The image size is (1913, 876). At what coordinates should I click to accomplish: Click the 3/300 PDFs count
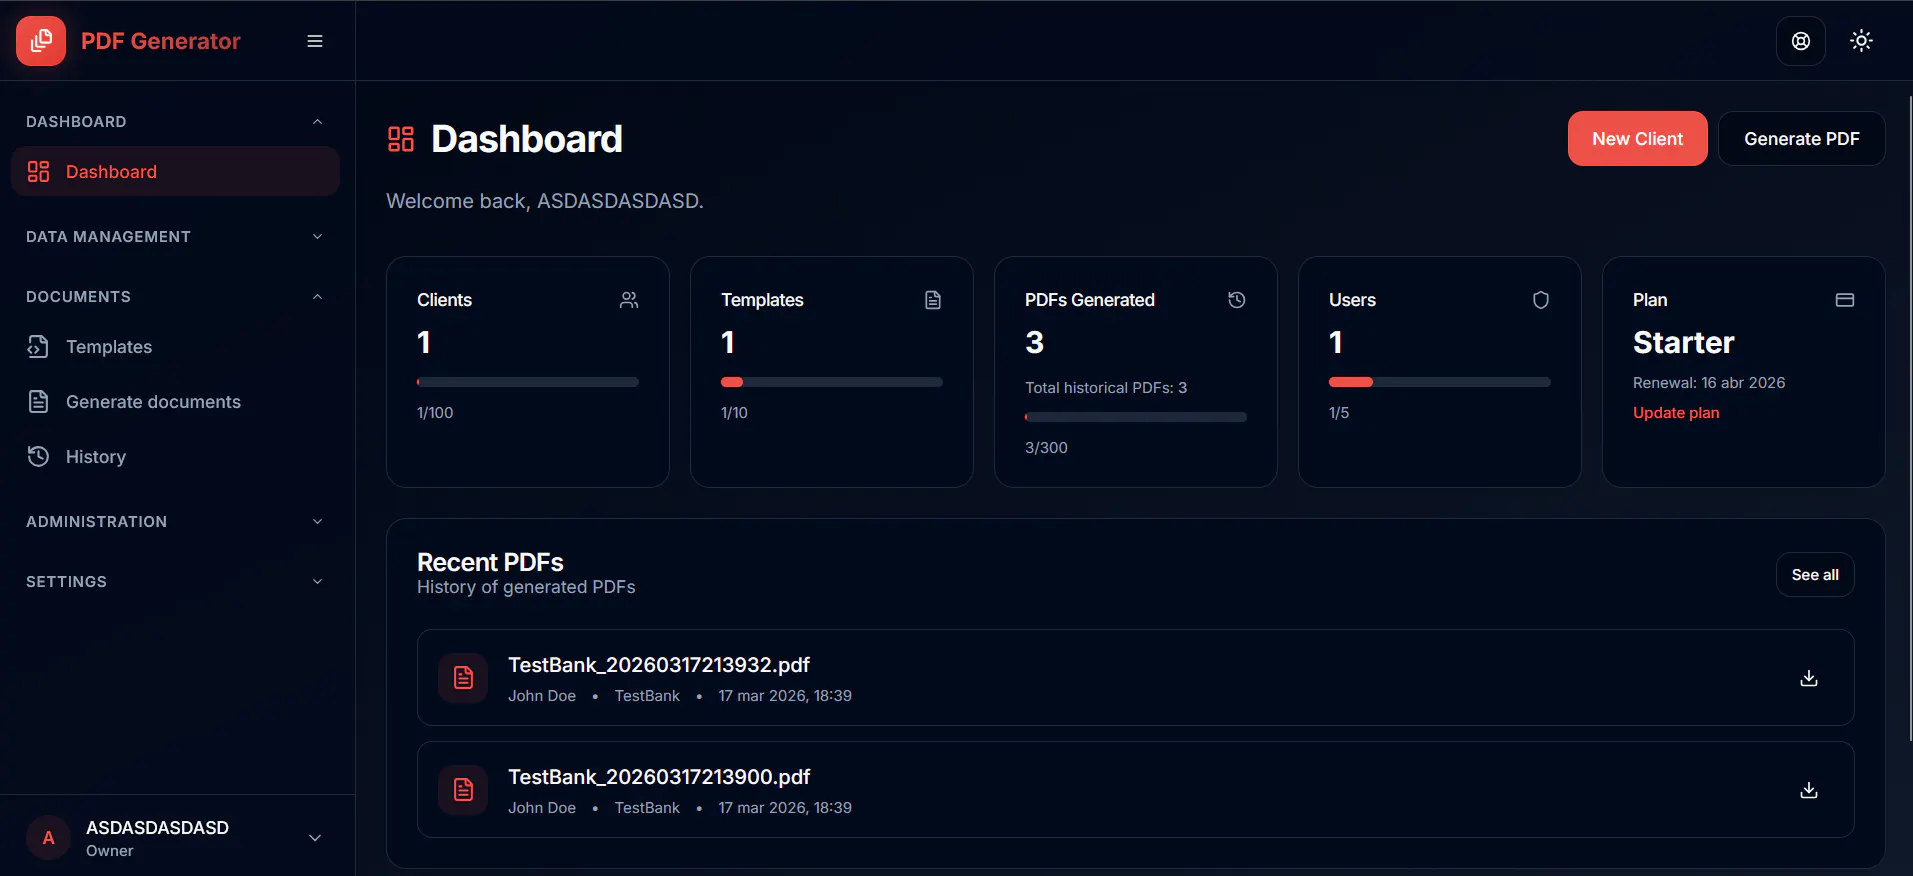pyautogui.click(x=1046, y=448)
